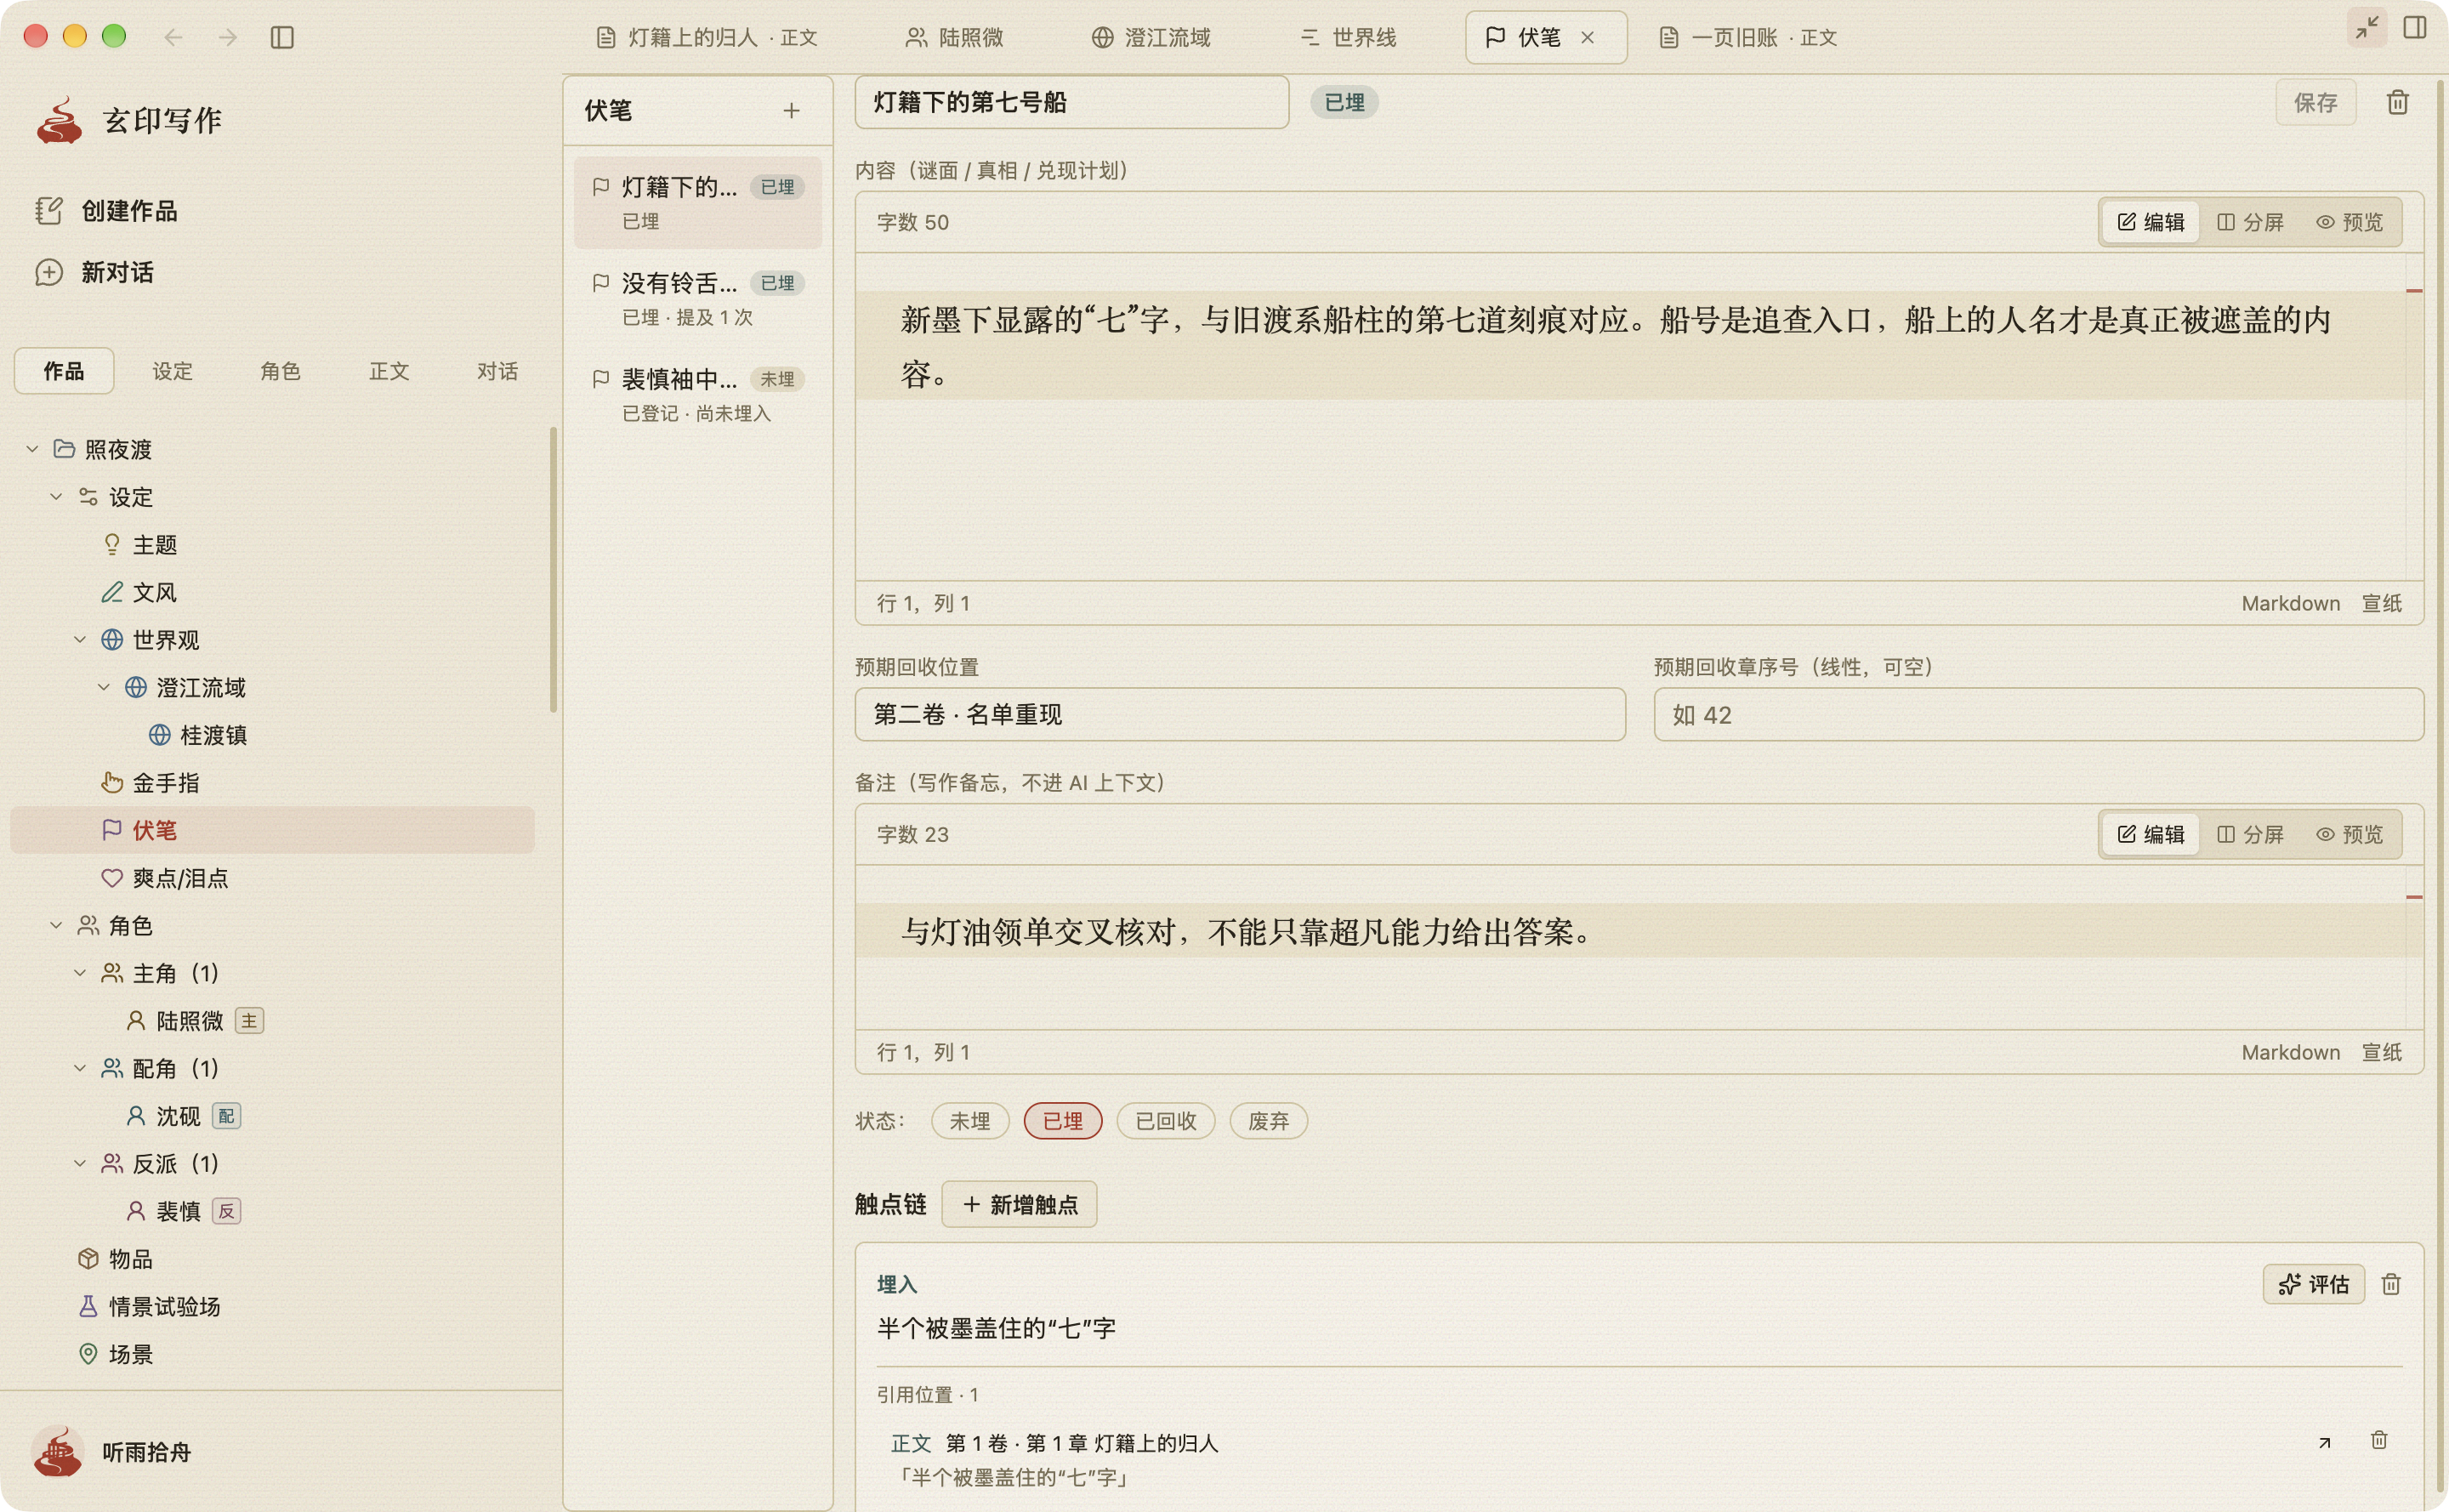Select the 设定 sidebar tab
The image size is (2449, 1512).
(172, 371)
